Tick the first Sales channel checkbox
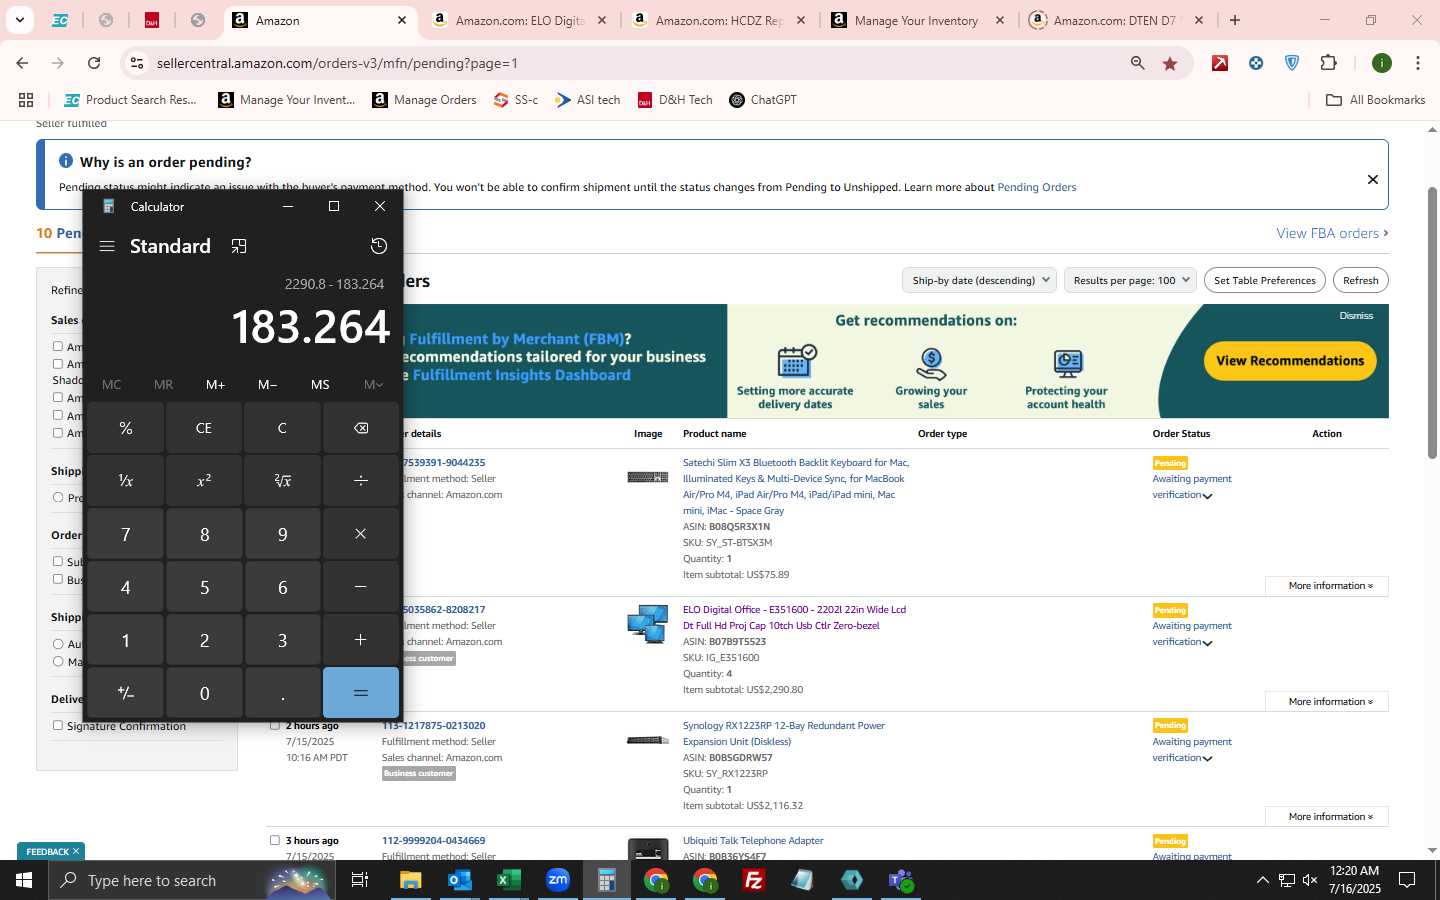1440x900 pixels. 58,347
